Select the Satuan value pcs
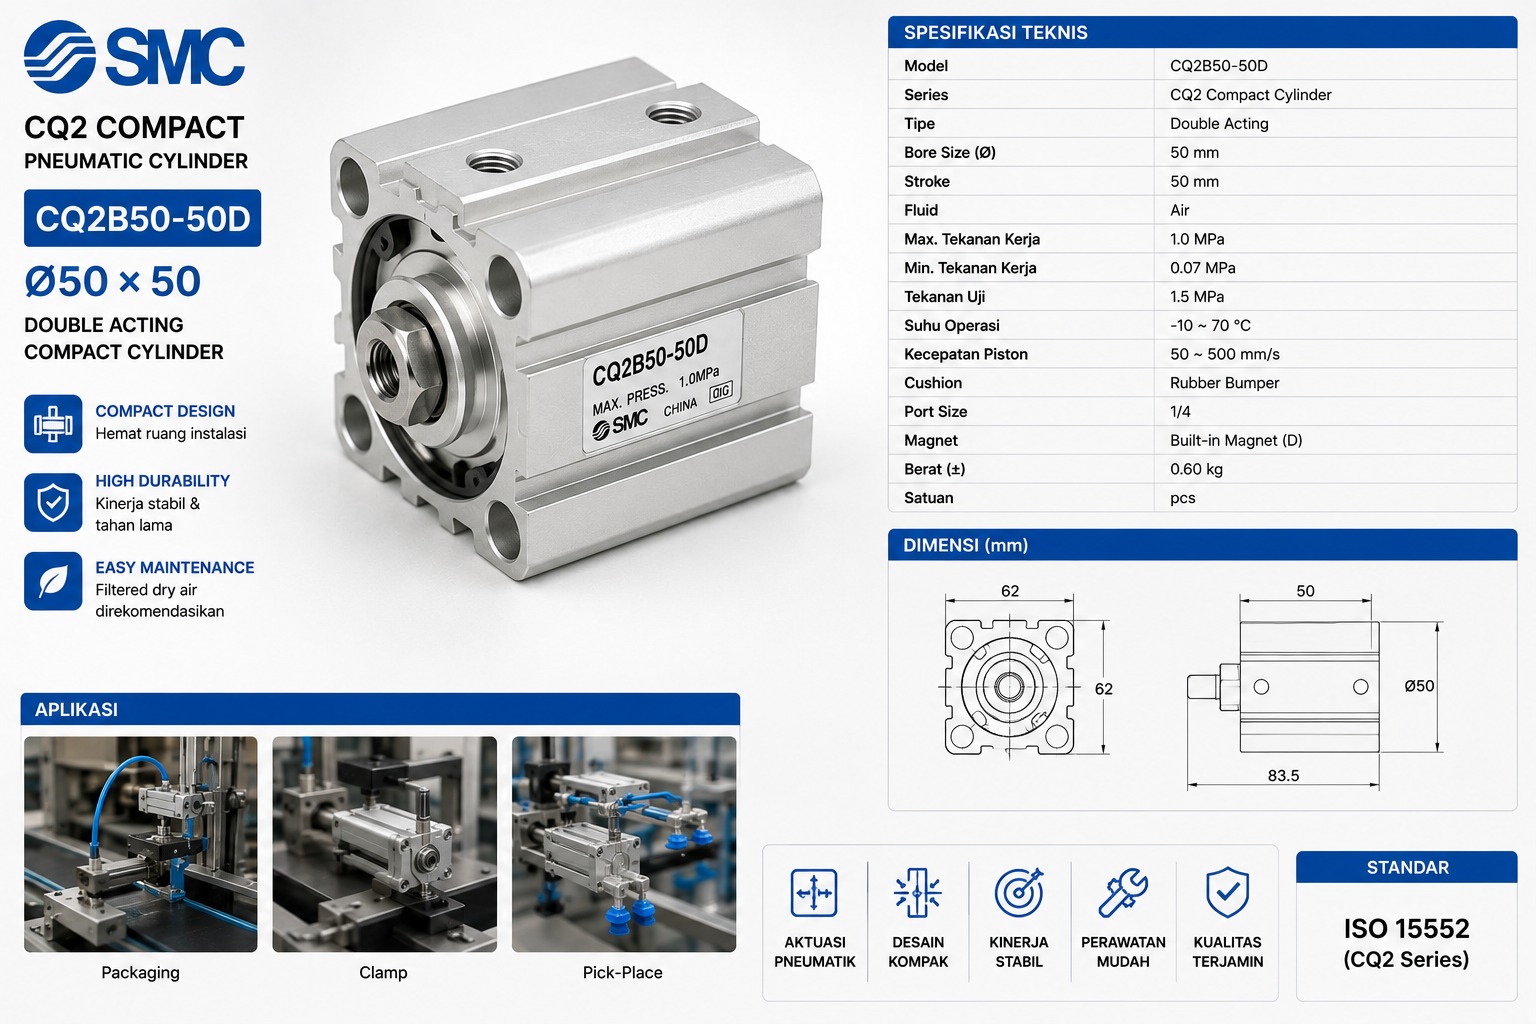The height and width of the screenshot is (1024, 1536). coord(1183,498)
